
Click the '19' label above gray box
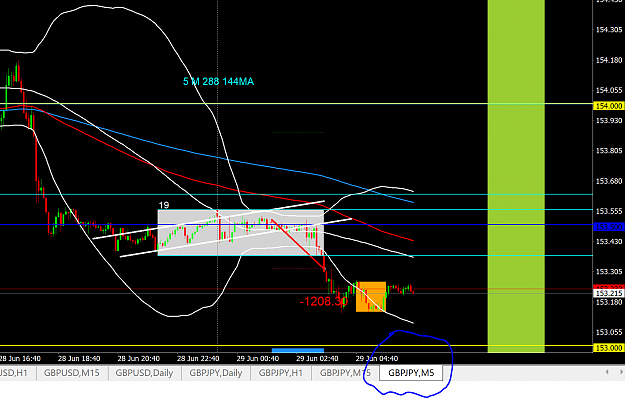164,205
